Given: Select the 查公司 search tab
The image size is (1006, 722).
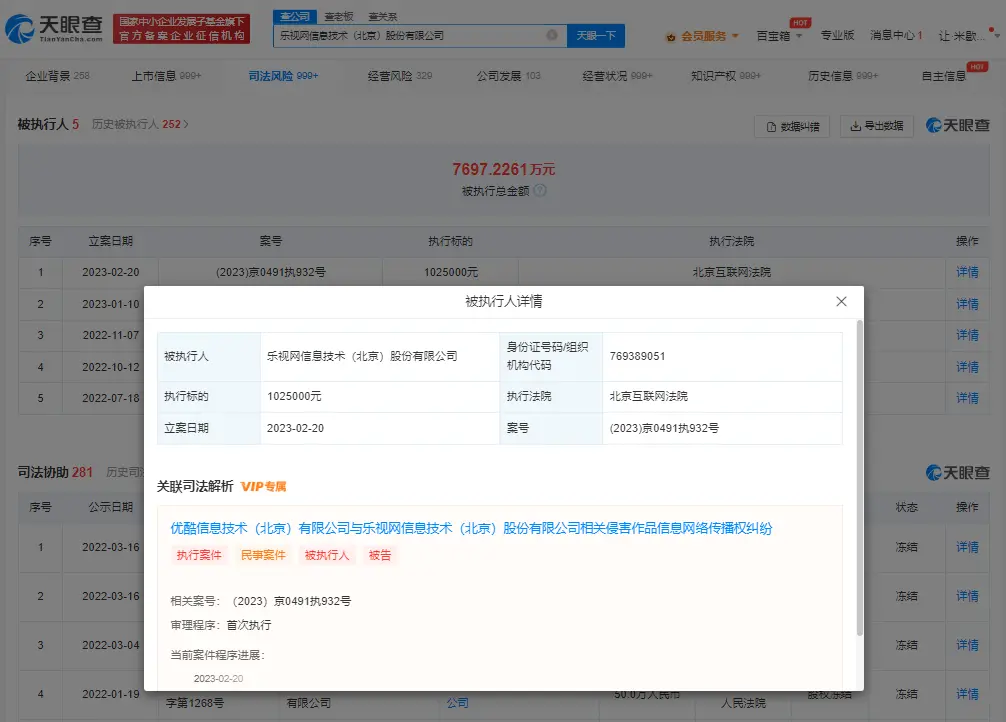Looking at the screenshot, I should [x=294, y=16].
